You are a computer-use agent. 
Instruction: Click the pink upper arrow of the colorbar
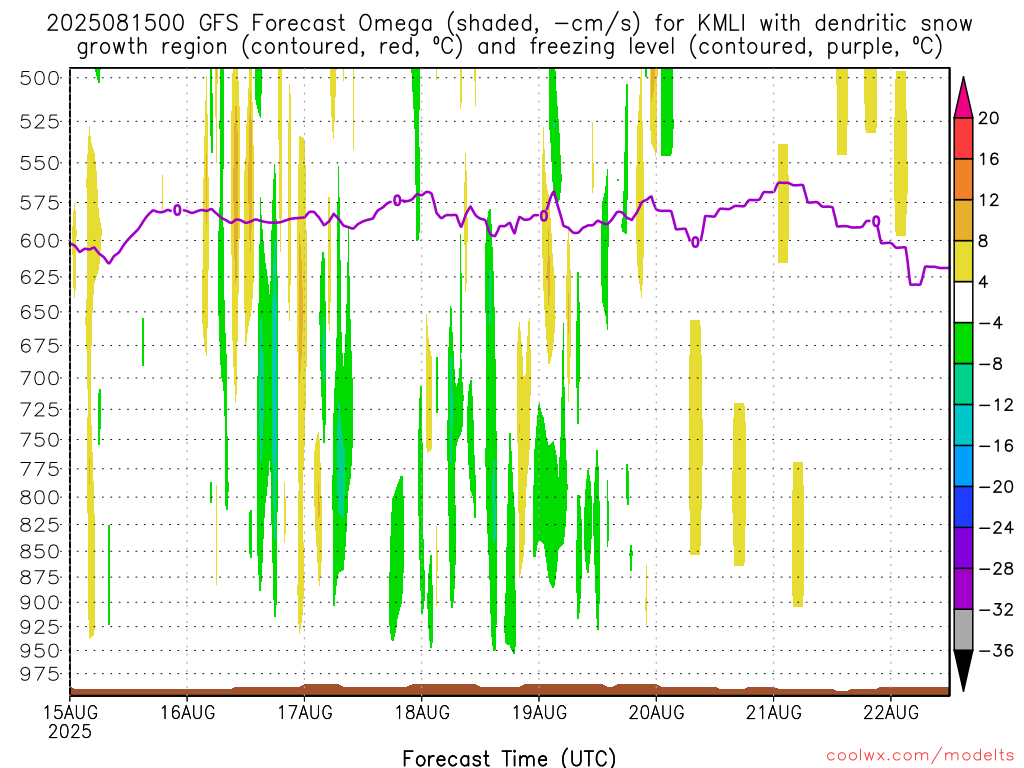tap(963, 99)
